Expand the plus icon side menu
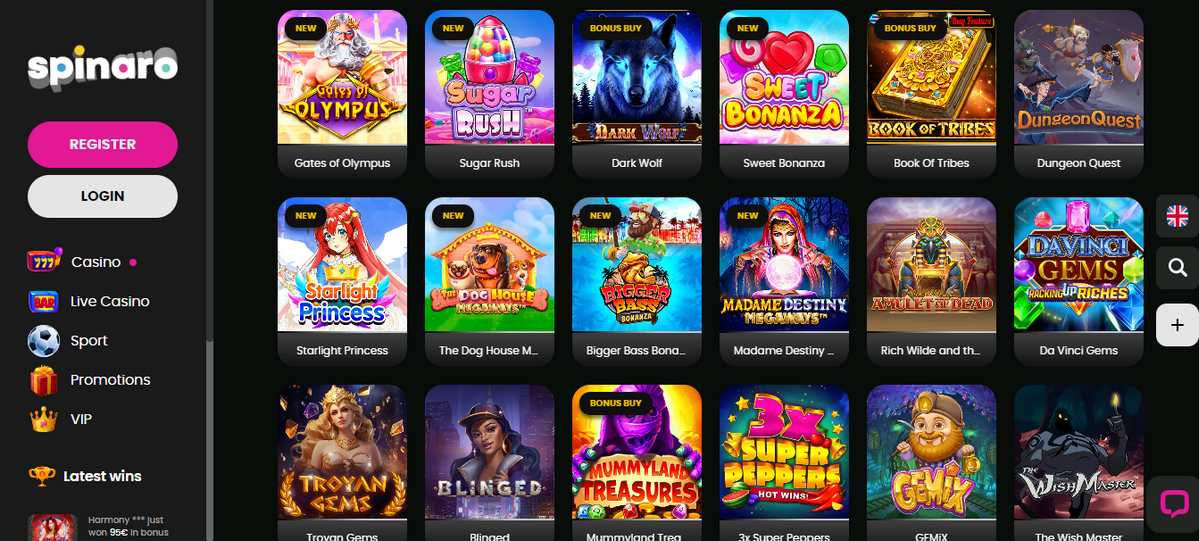Screen dimensions: 1199x541 coord(1177,325)
